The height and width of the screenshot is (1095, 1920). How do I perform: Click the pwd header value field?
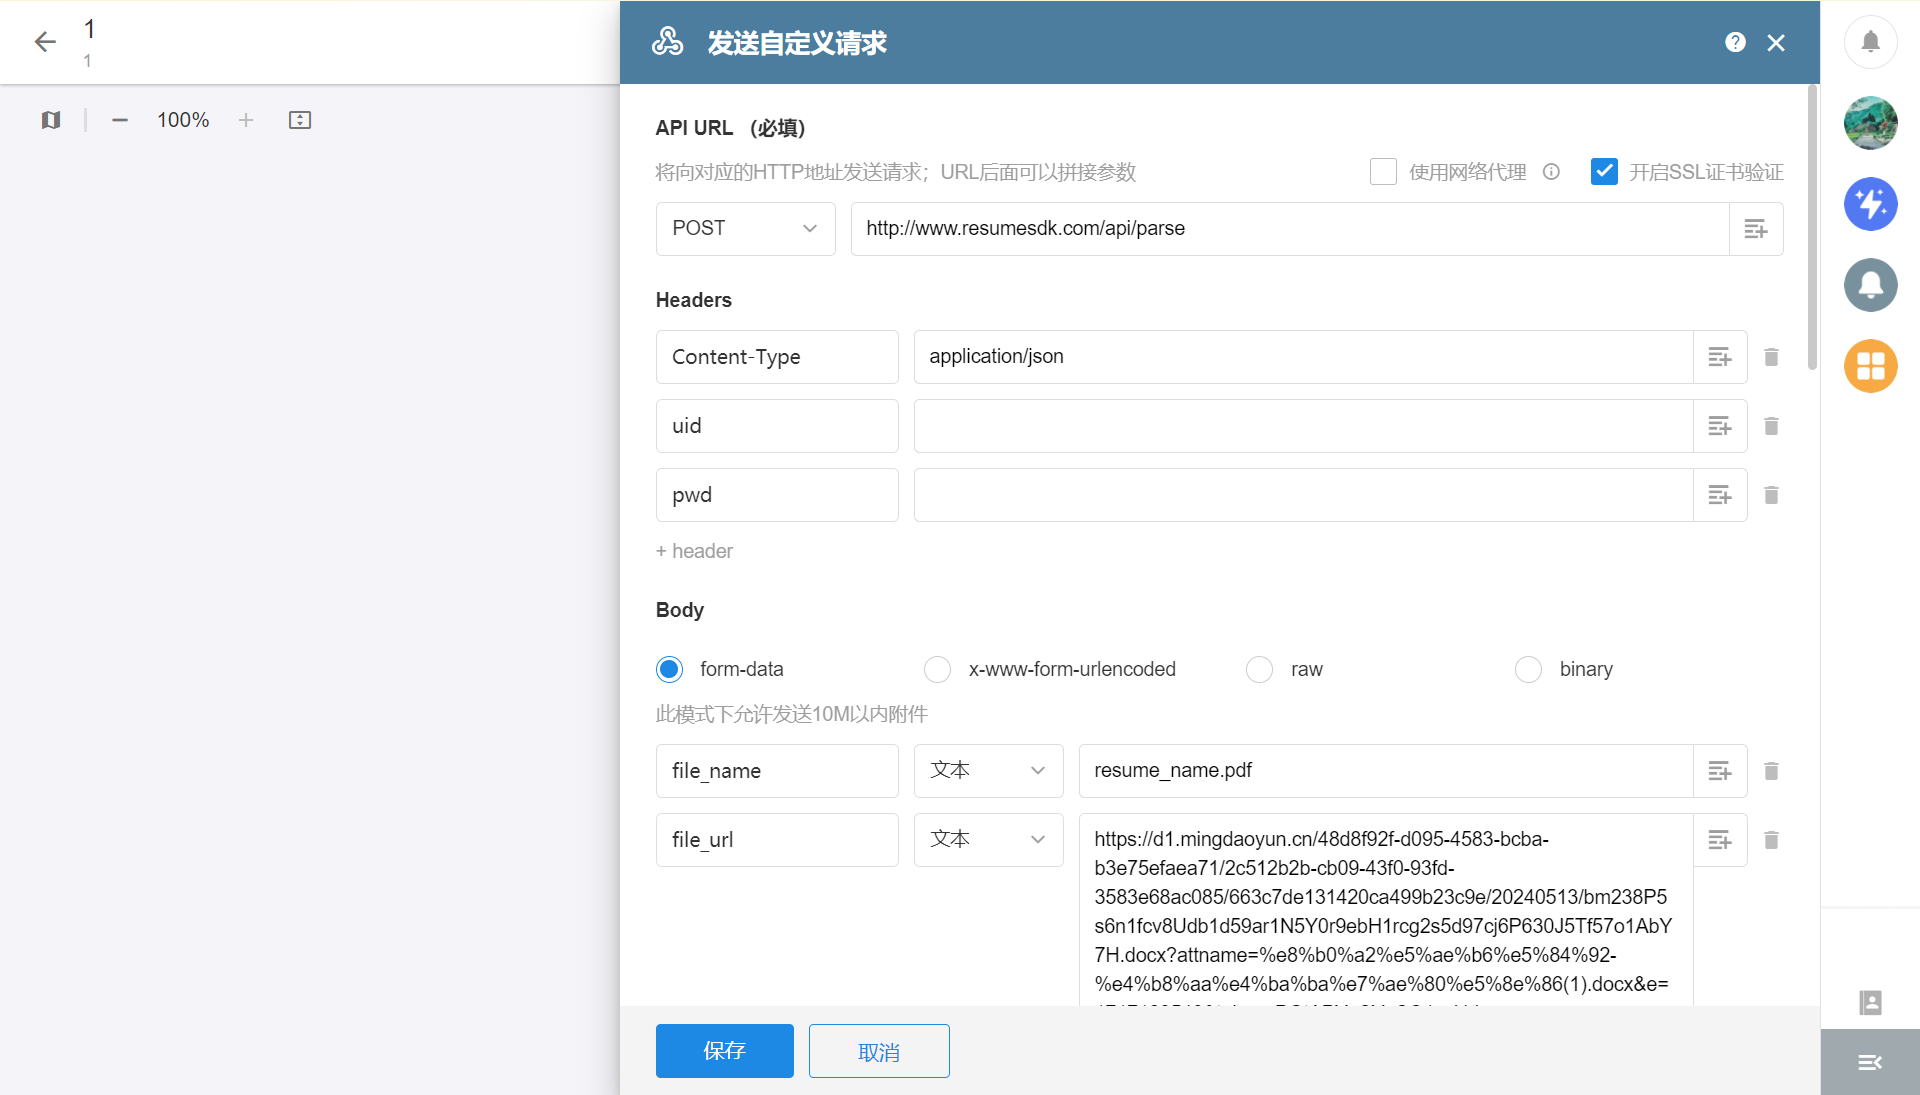[1302, 495]
